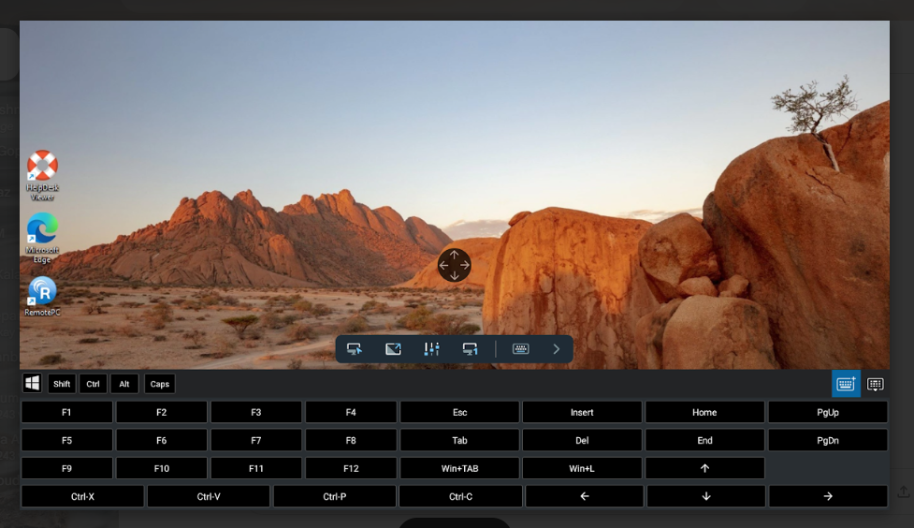Switch to the full keyboard layout icon
914x528 pixels.
875,384
